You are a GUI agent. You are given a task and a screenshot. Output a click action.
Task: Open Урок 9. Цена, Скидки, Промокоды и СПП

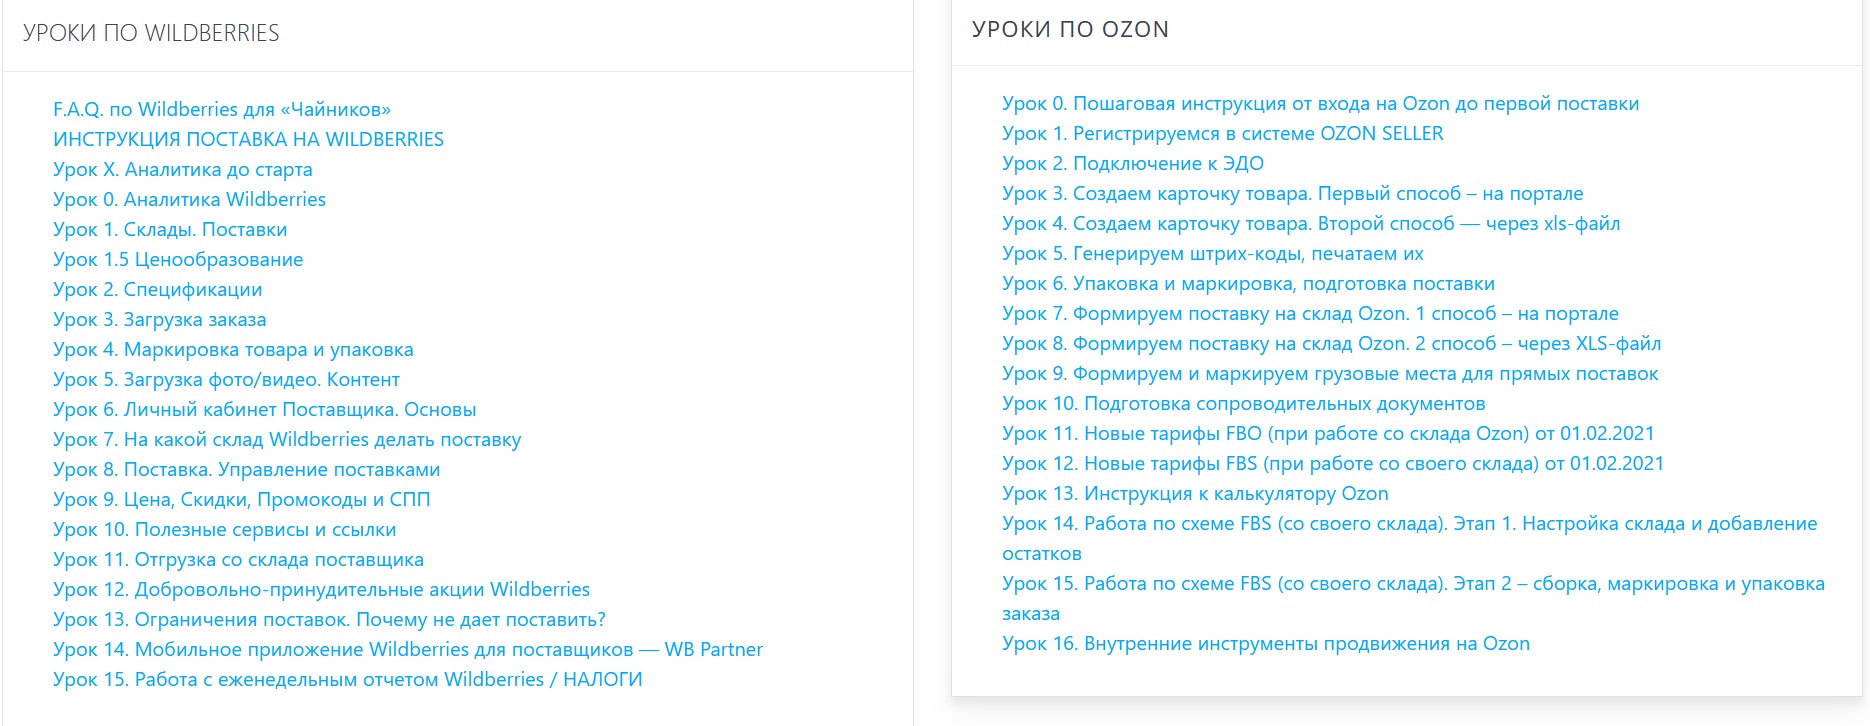click(x=241, y=500)
